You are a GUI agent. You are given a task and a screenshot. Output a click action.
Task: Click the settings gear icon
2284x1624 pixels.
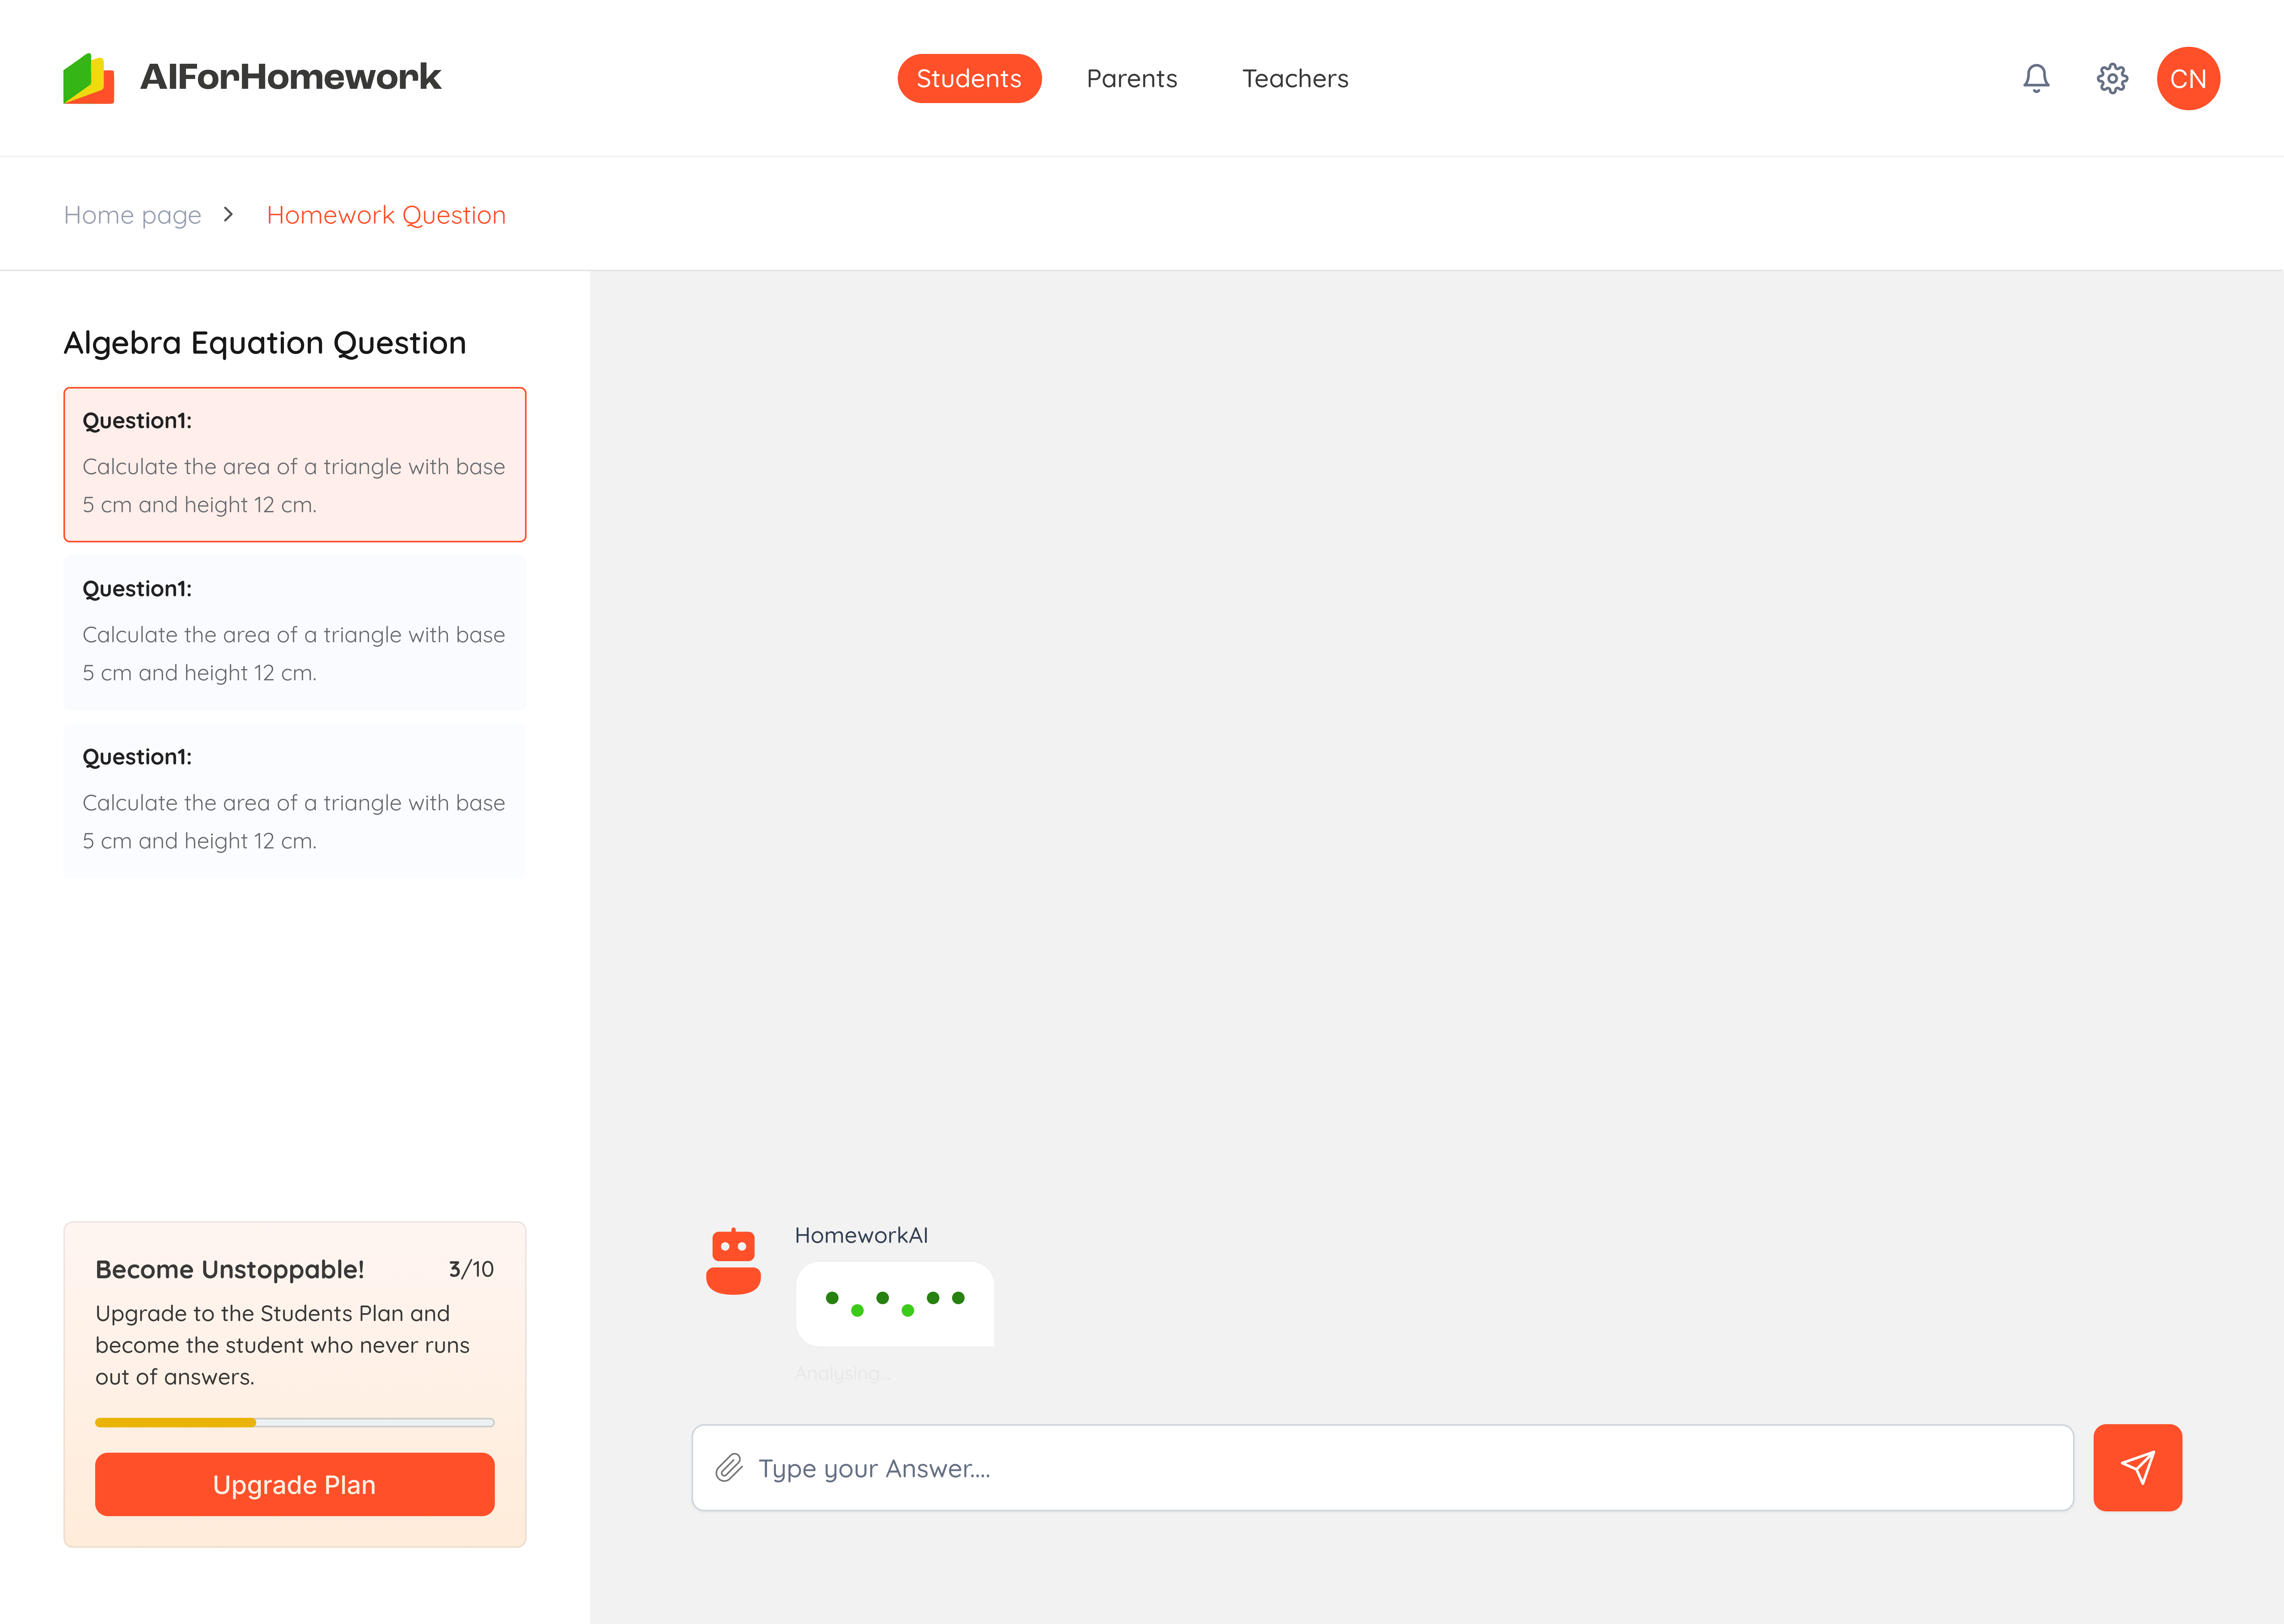click(x=2110, y=77)
